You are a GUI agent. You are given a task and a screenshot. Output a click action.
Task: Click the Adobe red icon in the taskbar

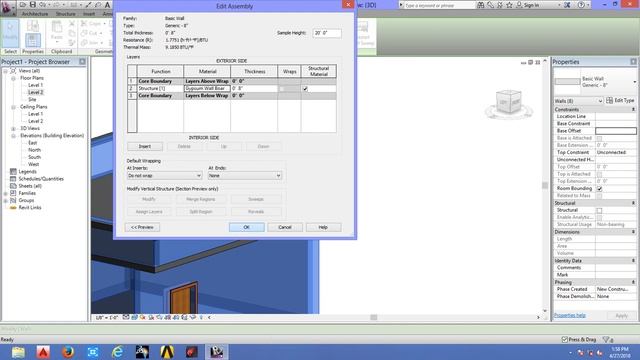pos(43,352)
